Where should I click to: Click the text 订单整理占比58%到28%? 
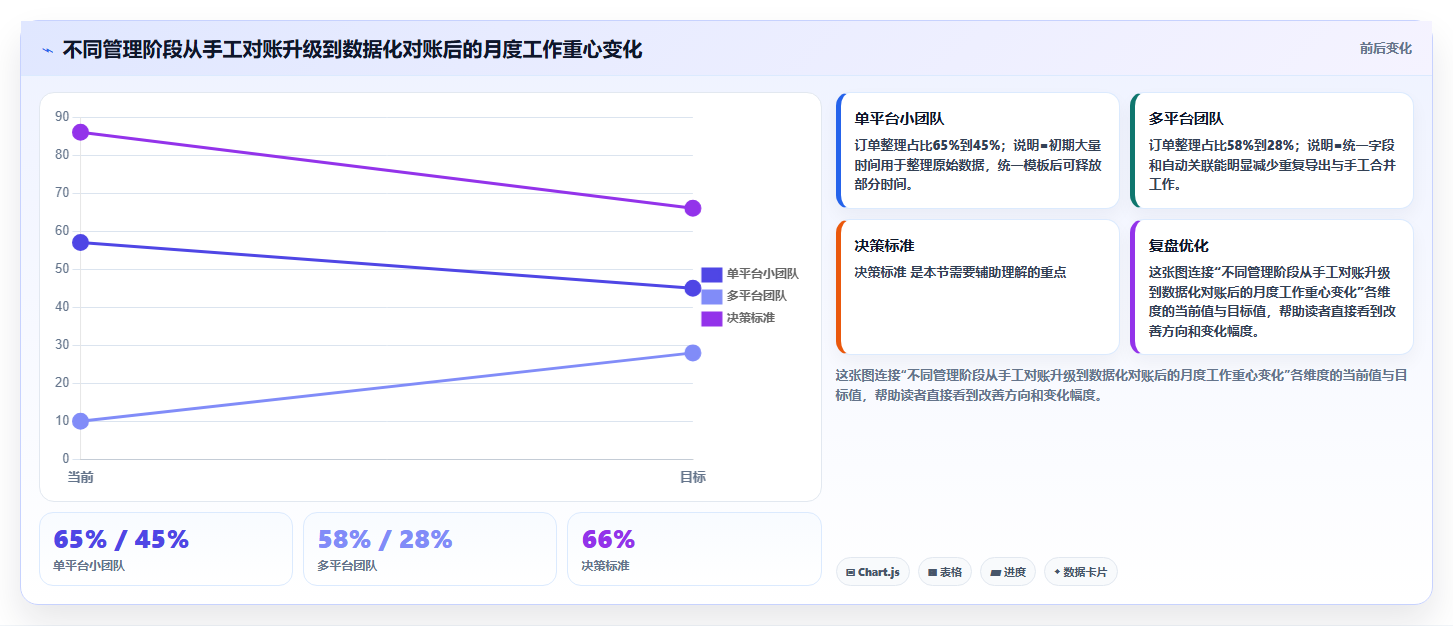pyautogui.click(x=1223, y=144)
